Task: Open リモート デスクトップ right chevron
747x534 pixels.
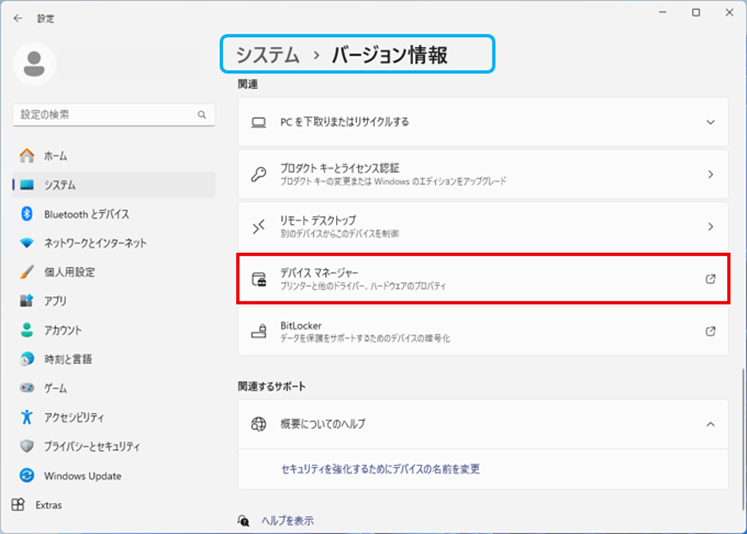Action: point(710,227)
